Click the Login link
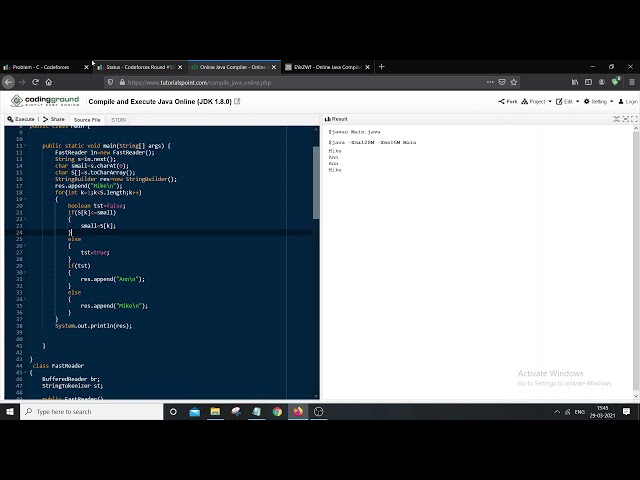This screenshot has width=640, height=480. (628, 101)
